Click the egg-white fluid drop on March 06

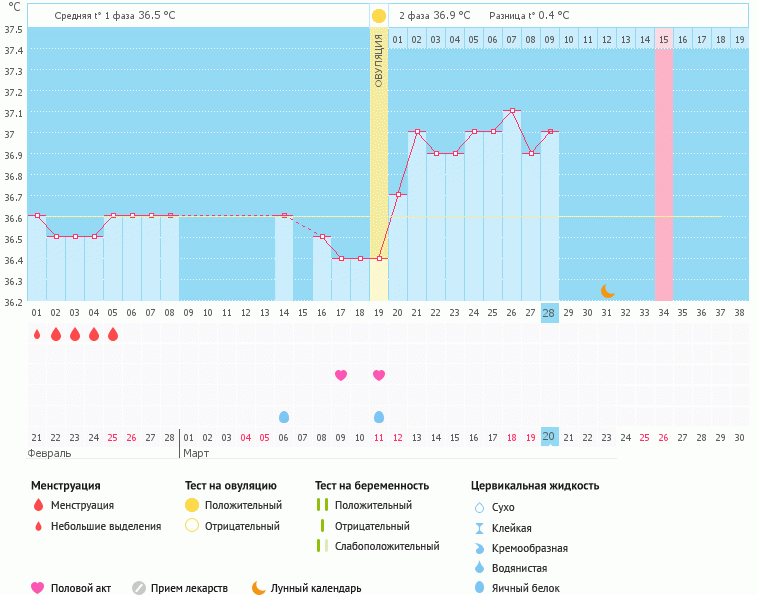click(284, 416)
